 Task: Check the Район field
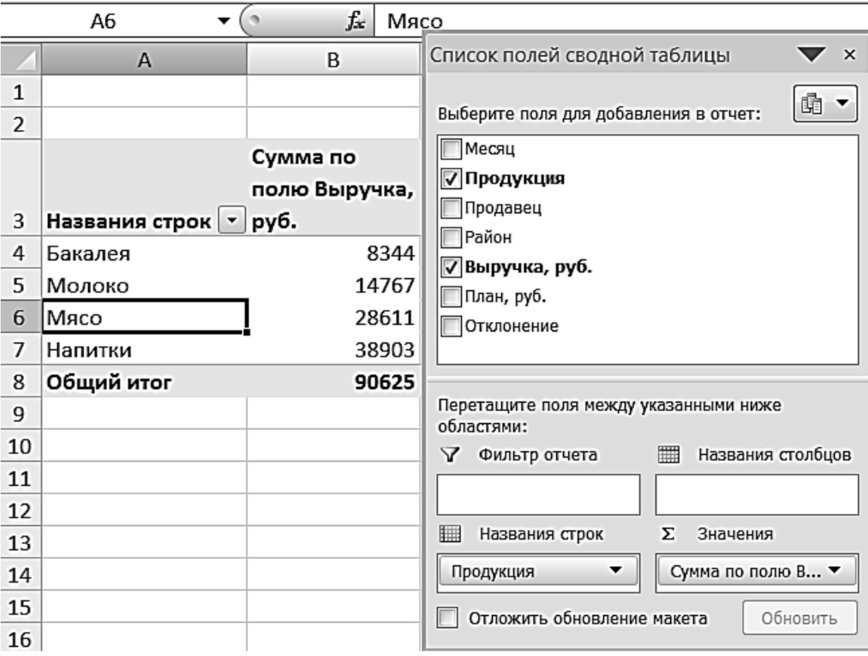pyautogui.click(x=451, y=237)
